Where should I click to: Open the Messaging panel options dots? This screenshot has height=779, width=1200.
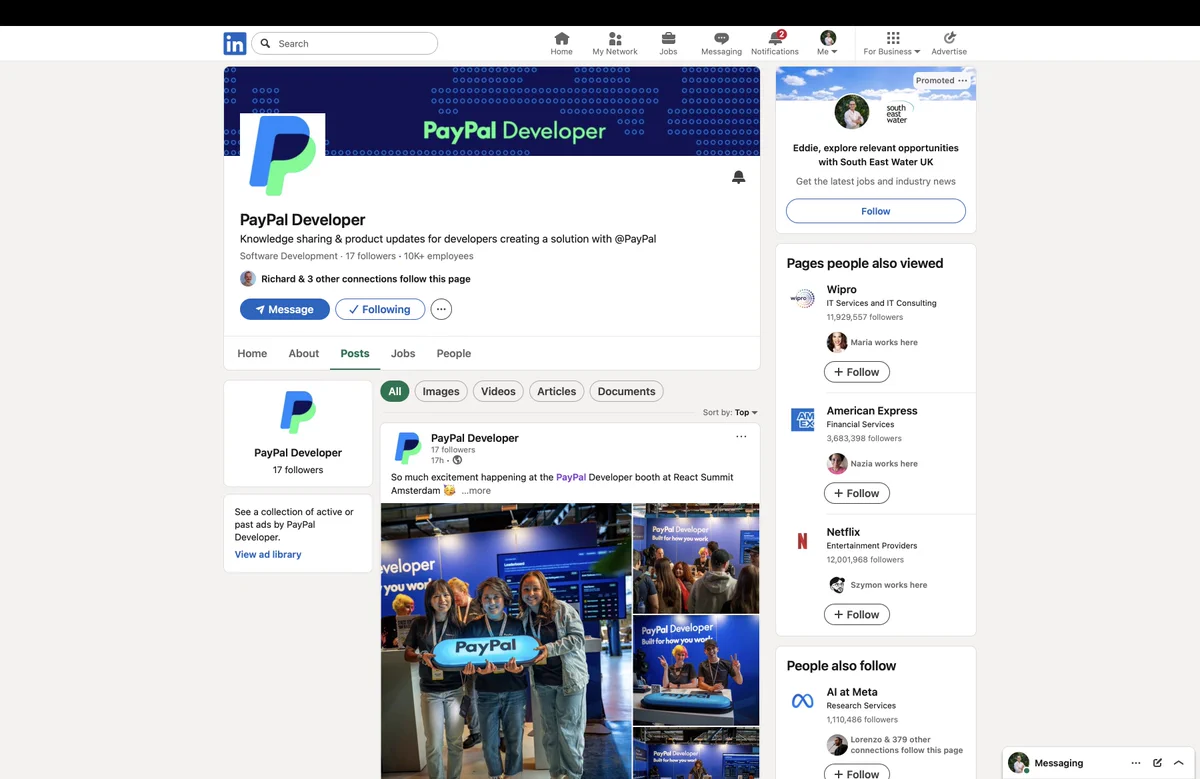click(x=1136, y=763)
